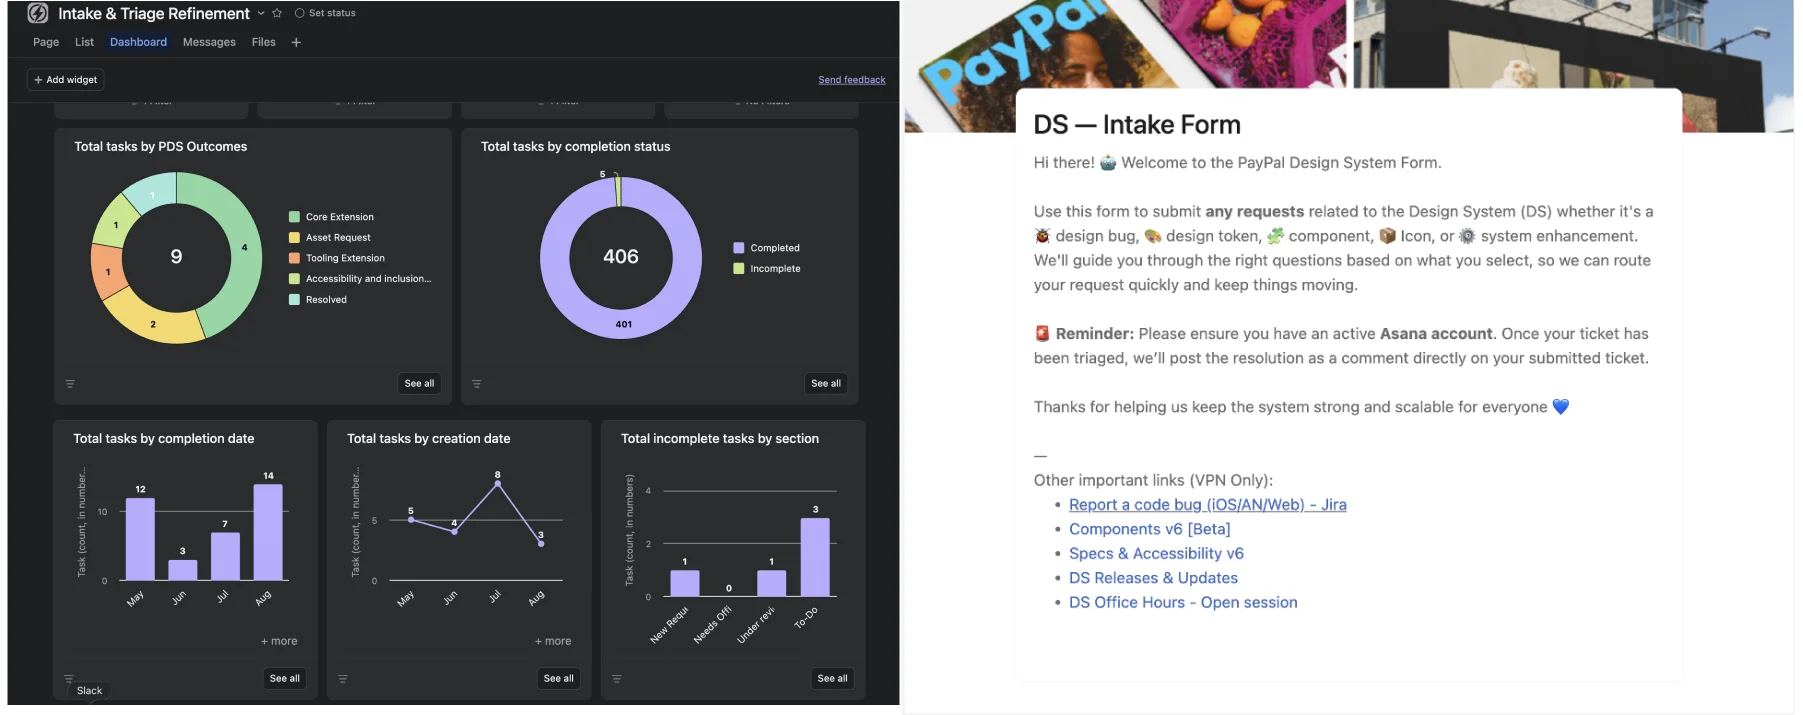
Task: Click the Set status button
Action: pos(325,13)
